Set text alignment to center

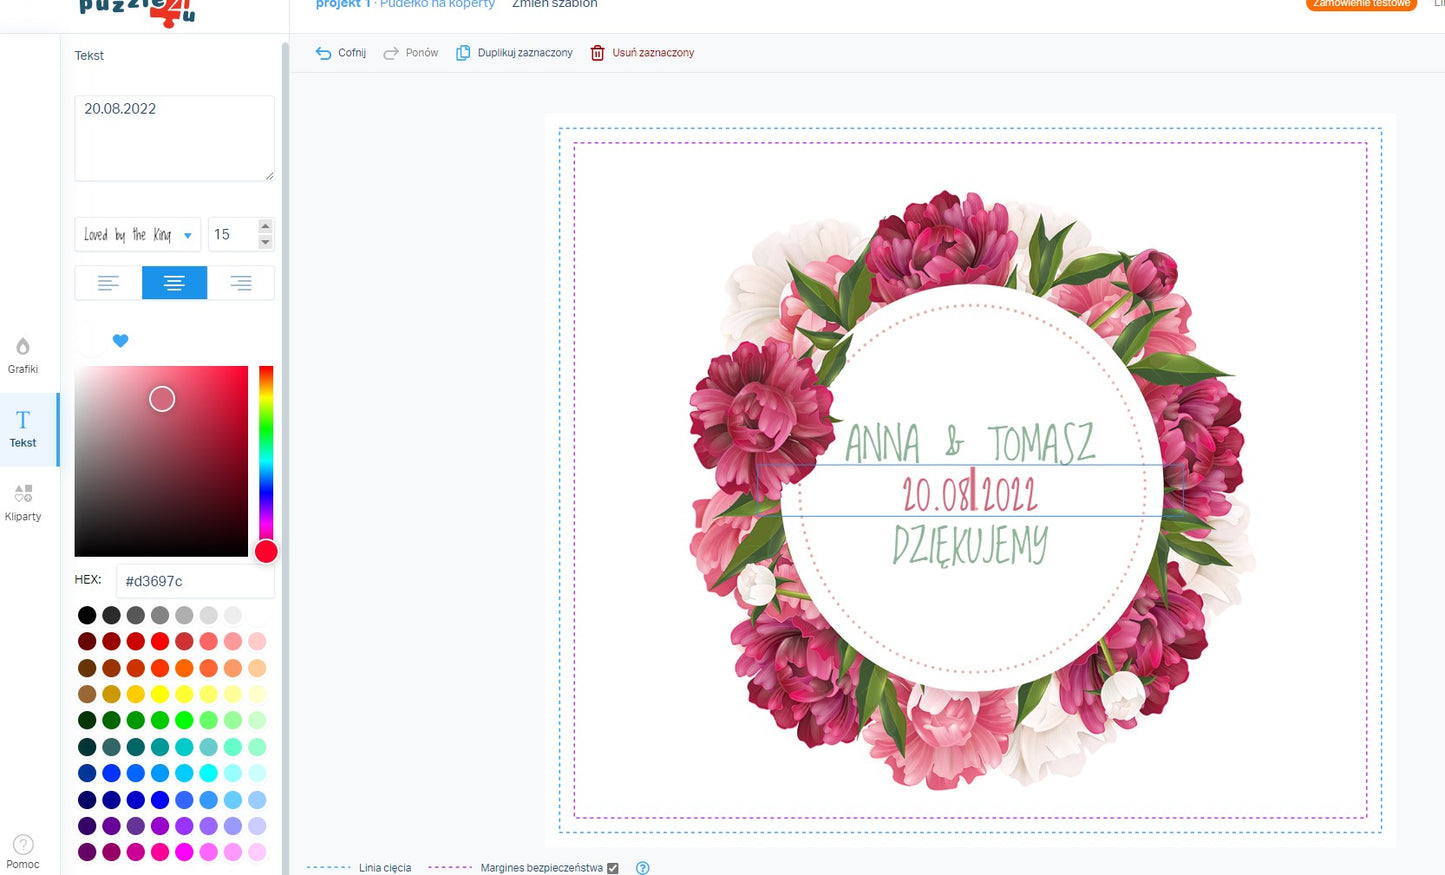pos(174,283)
